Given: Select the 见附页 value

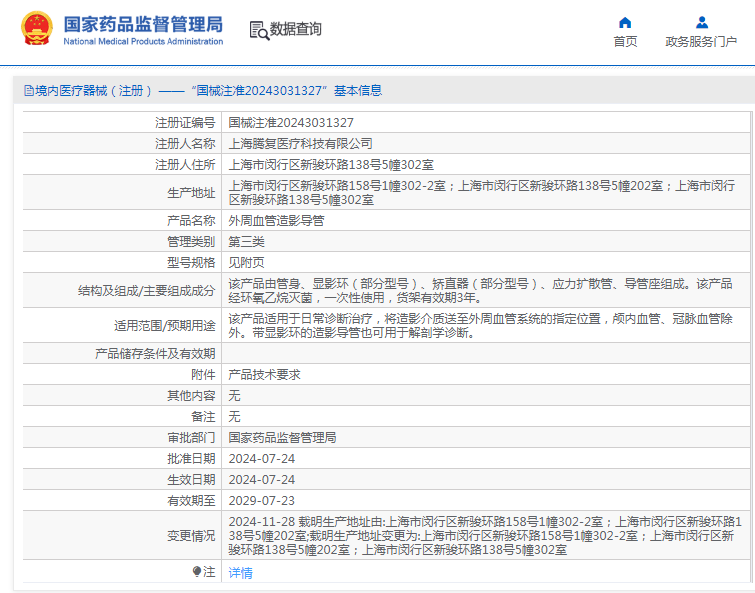Looking at the screenshot, I should point(246,262).
